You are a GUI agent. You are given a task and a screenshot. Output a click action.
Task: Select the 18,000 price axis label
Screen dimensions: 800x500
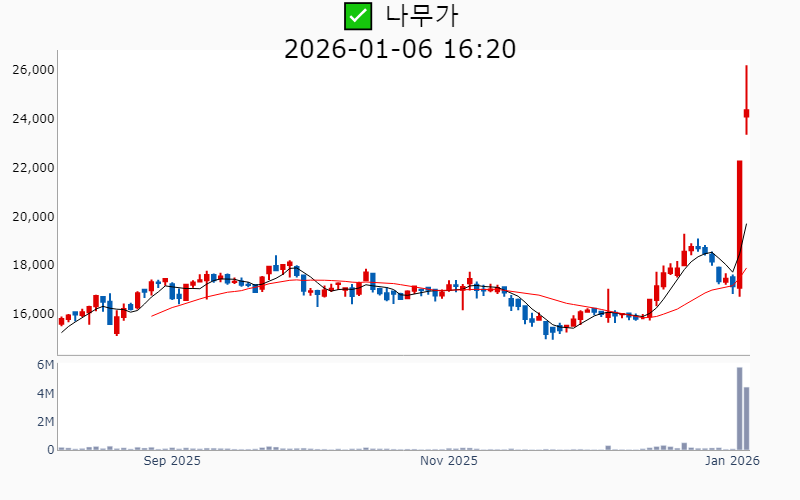tap(32, 265)
